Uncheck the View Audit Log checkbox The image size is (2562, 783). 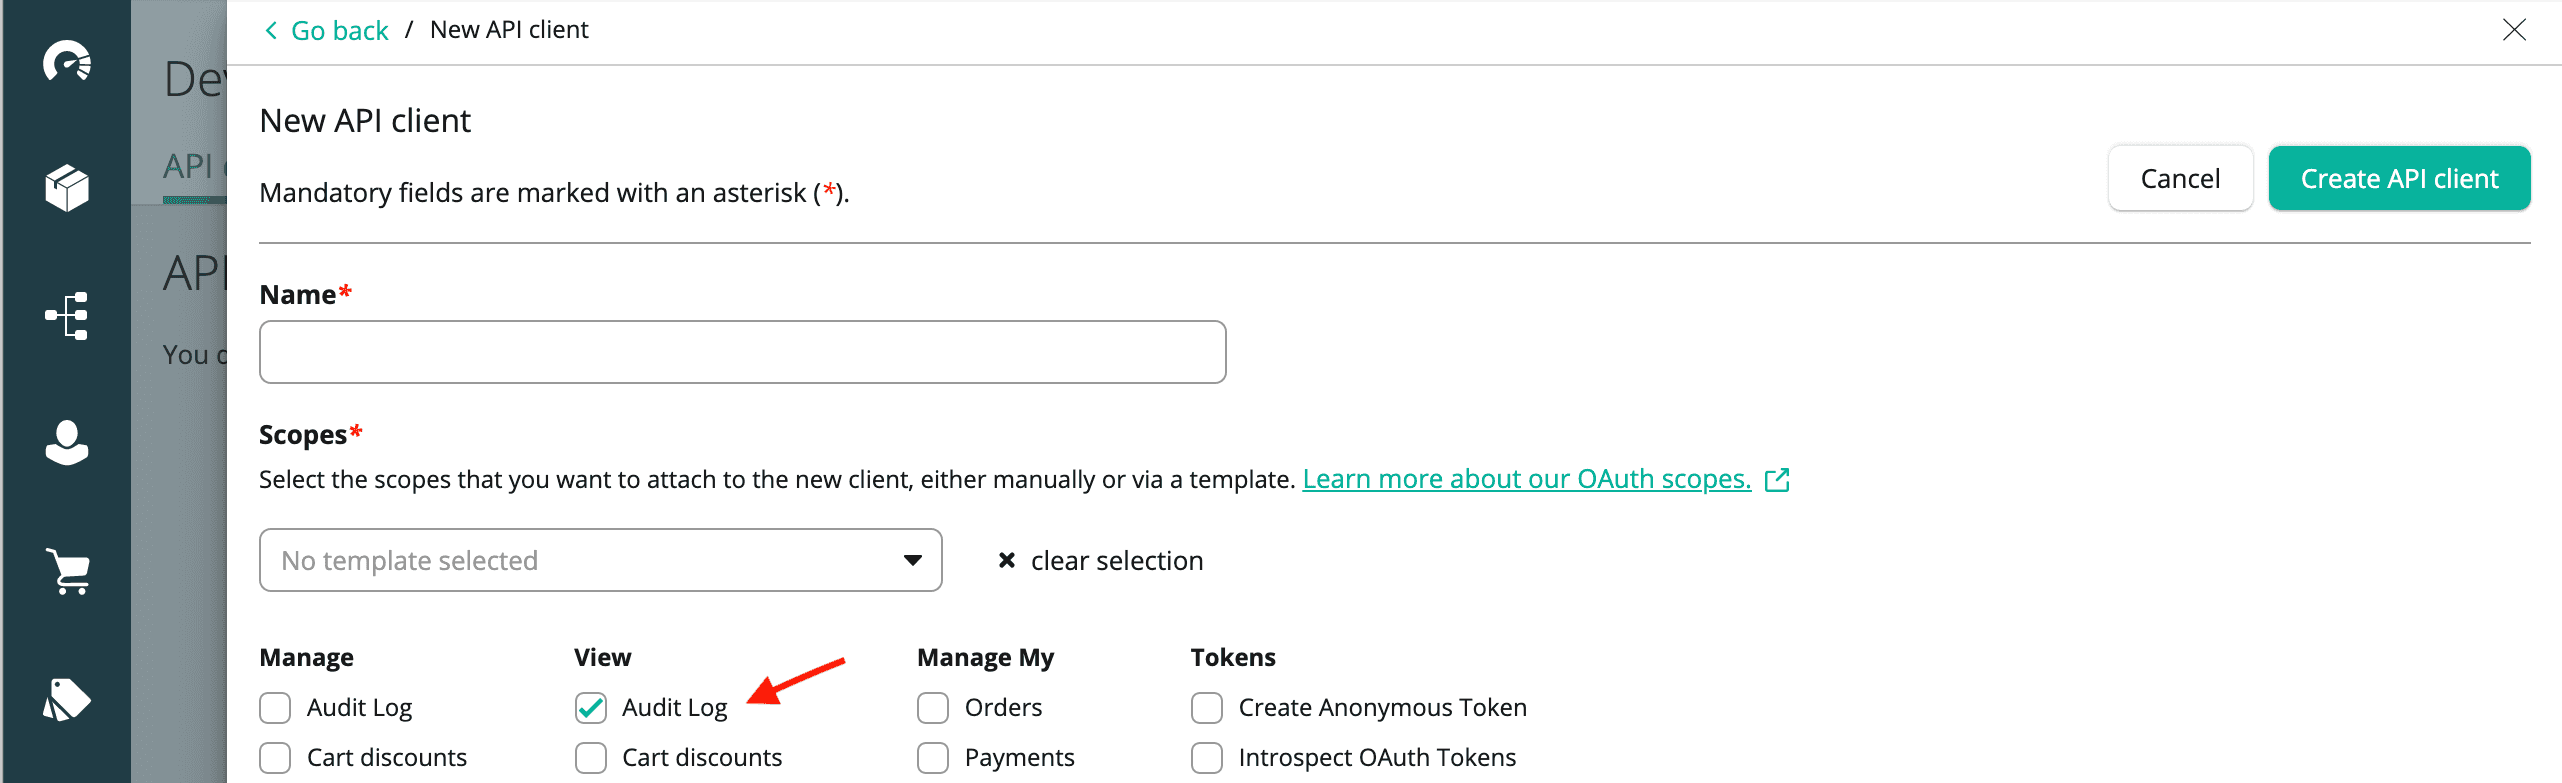point(591,708)
